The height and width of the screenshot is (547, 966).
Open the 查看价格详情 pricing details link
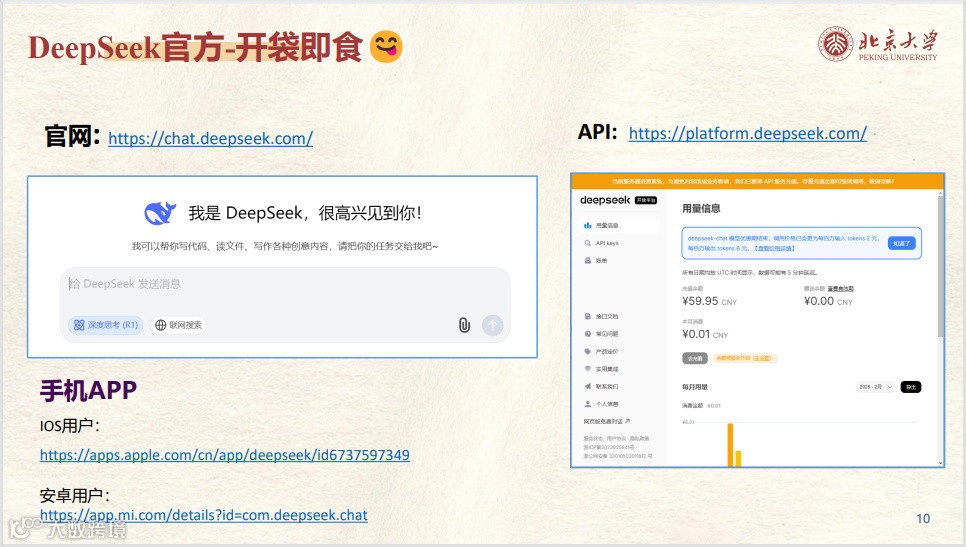coord(774,249)
